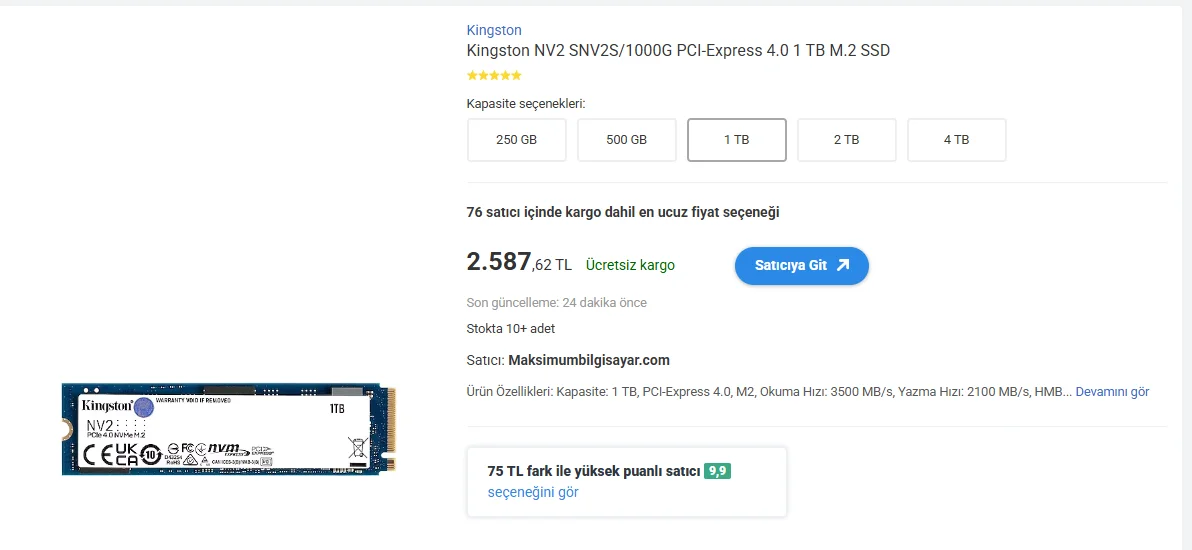The image size is (1192, 550).
Task: Click the 76 satıcı cheapest price heading
Action: pos(623,212)
